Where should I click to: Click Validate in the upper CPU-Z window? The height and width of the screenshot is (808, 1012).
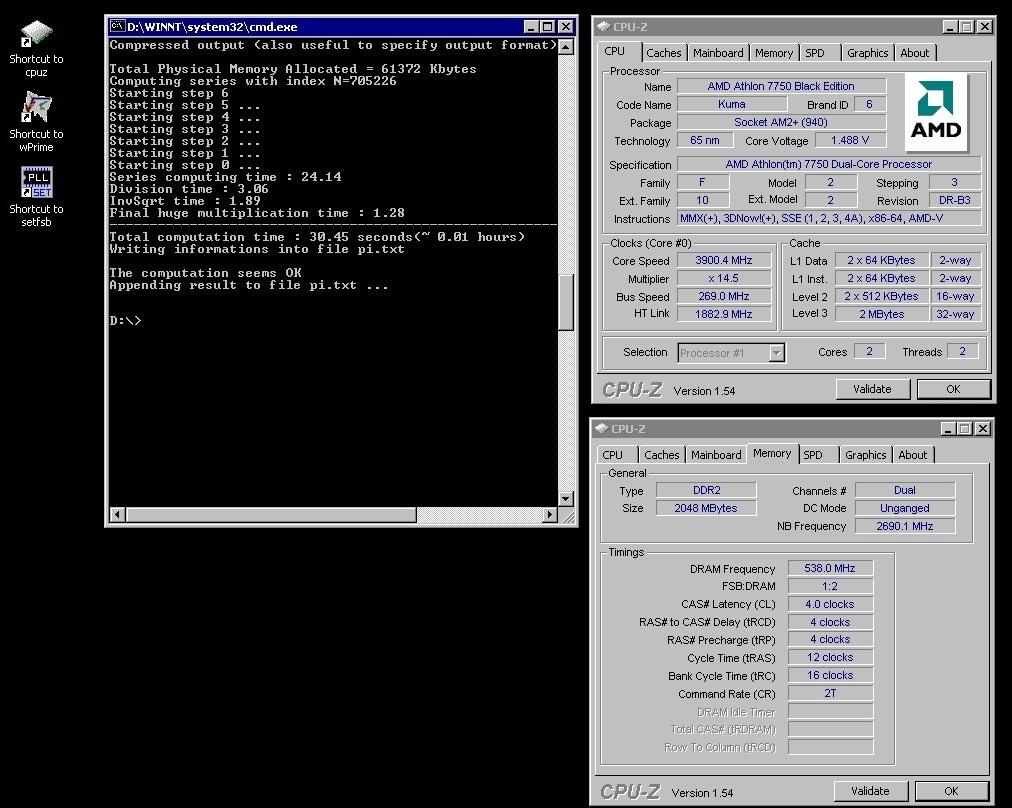click(x=873, y=389)
